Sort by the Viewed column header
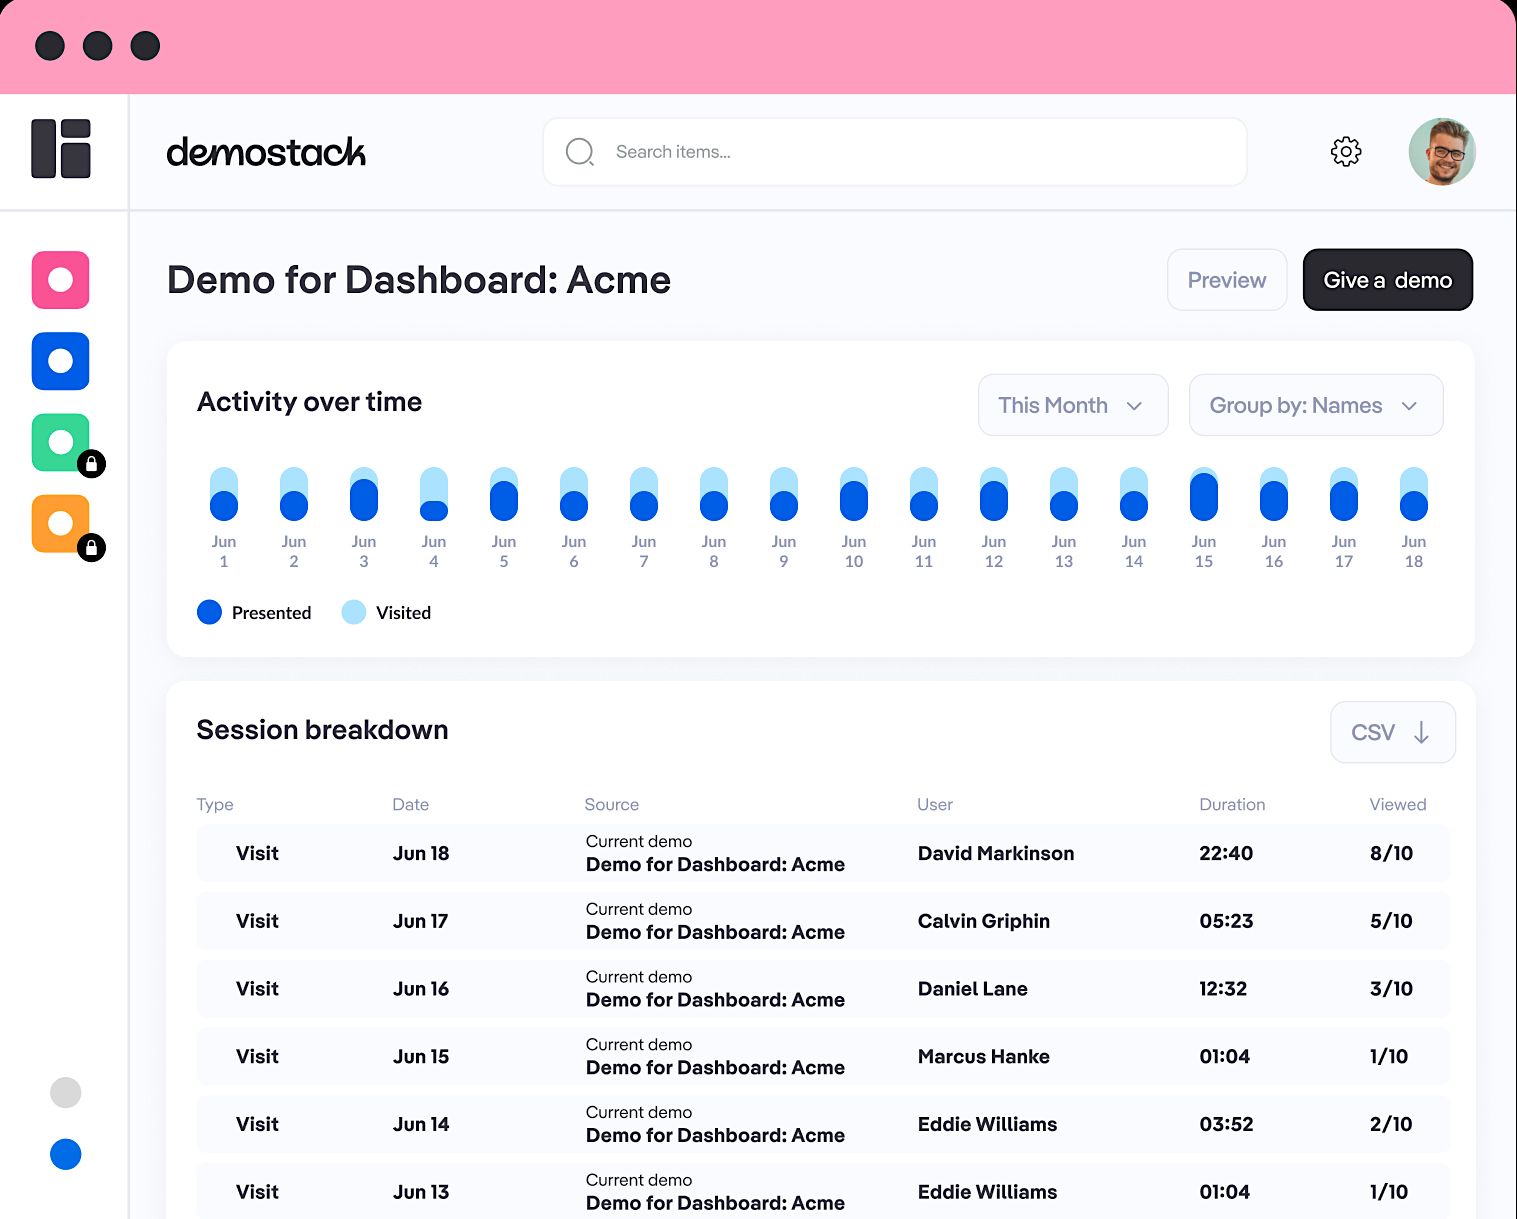This screenshot has height=1219, width=1517. coord(1398,805)
